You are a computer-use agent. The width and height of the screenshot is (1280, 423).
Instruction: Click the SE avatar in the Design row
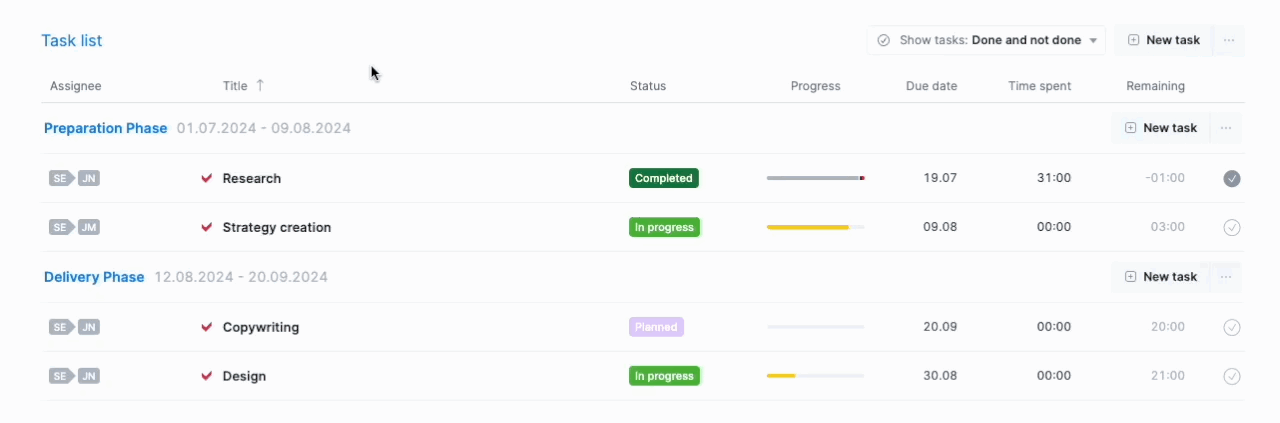pos(61,376)
